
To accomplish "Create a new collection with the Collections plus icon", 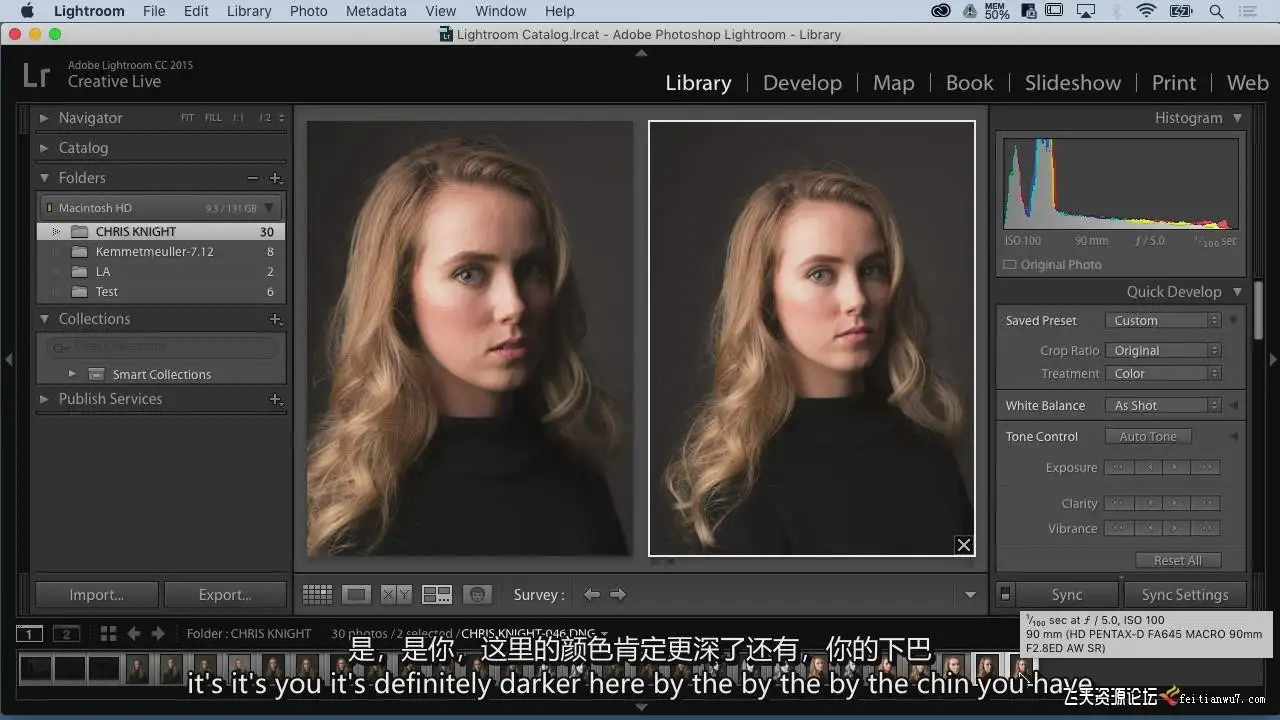I will (x=276, y=319).
